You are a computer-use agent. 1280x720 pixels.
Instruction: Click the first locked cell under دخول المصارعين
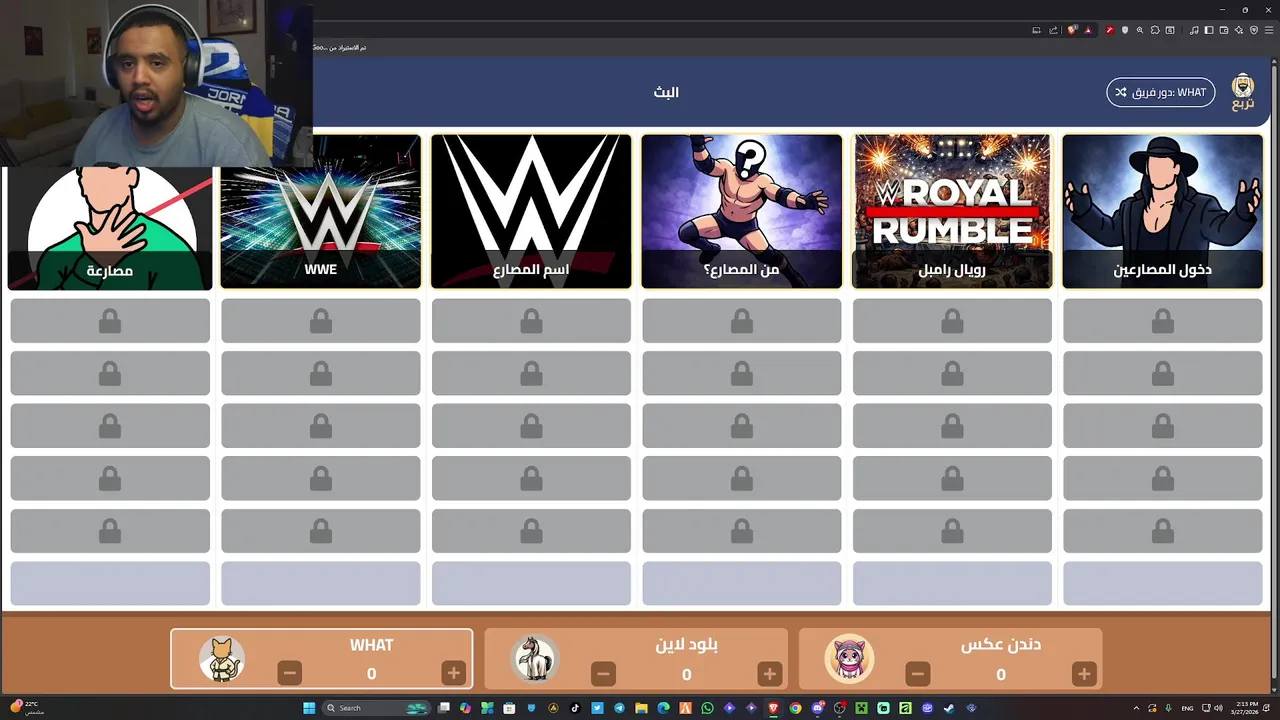tap(1162, 321)
